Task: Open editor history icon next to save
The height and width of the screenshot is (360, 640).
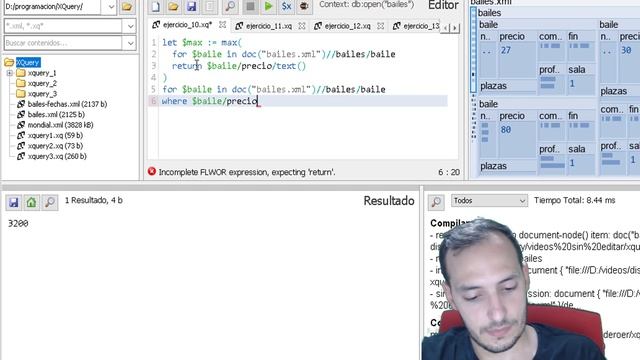Action: point(209,6)
